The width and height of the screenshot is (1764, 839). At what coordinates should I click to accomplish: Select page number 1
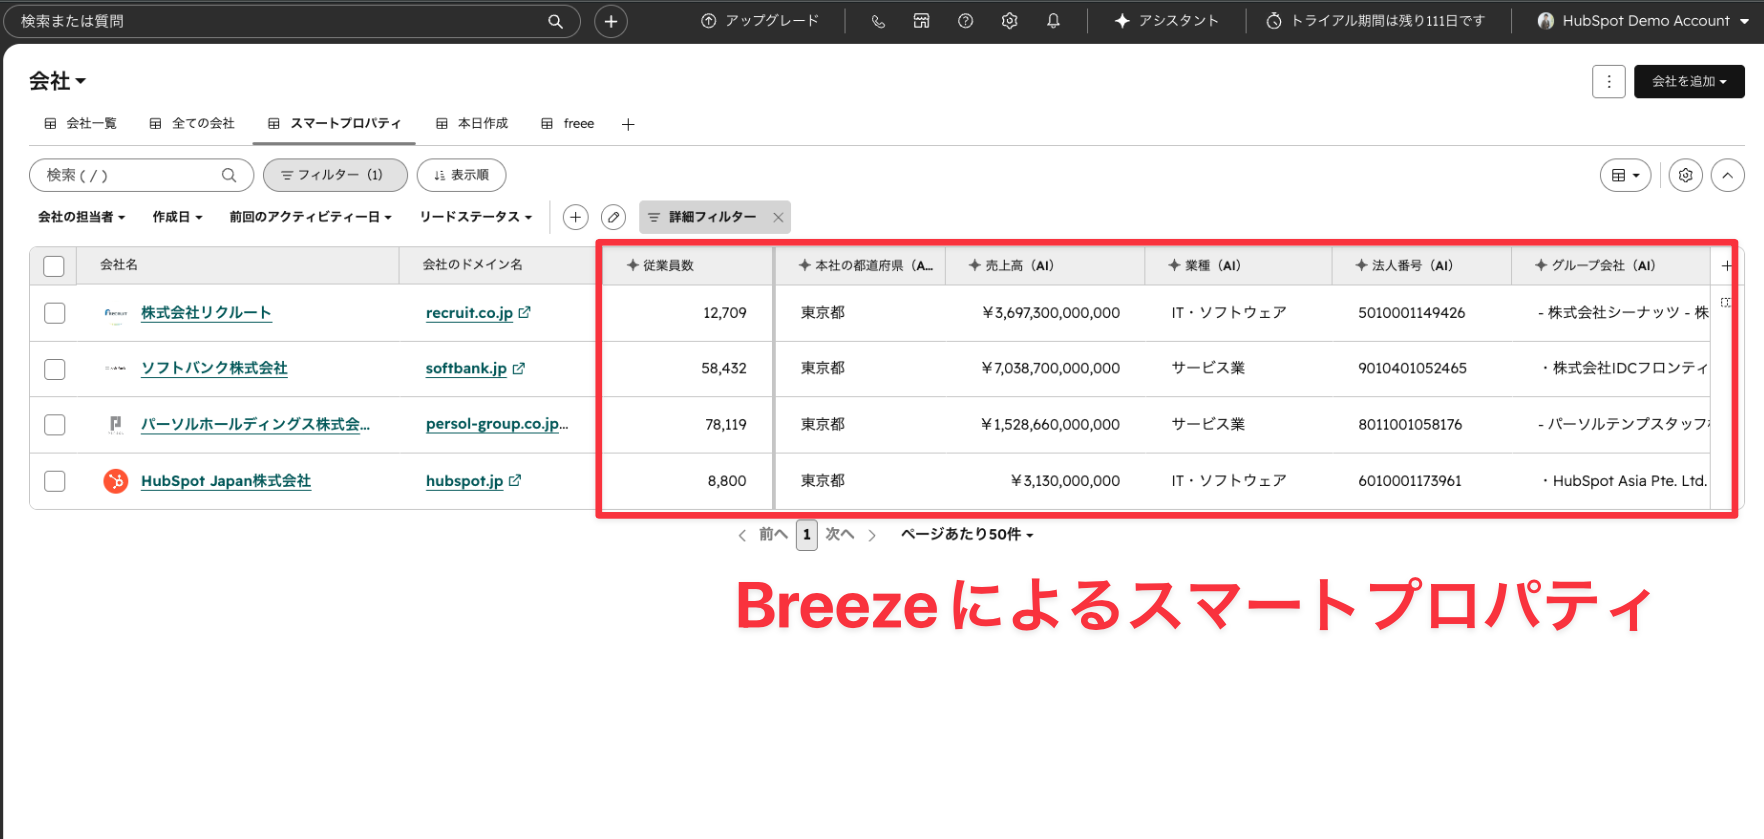[807, 535]
